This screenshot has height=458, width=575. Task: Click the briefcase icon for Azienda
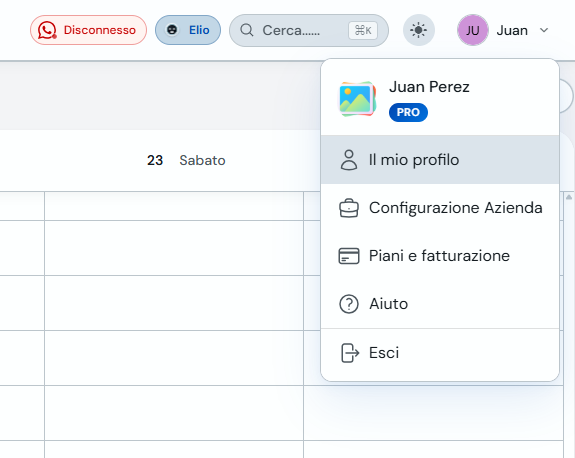point(349,208)
